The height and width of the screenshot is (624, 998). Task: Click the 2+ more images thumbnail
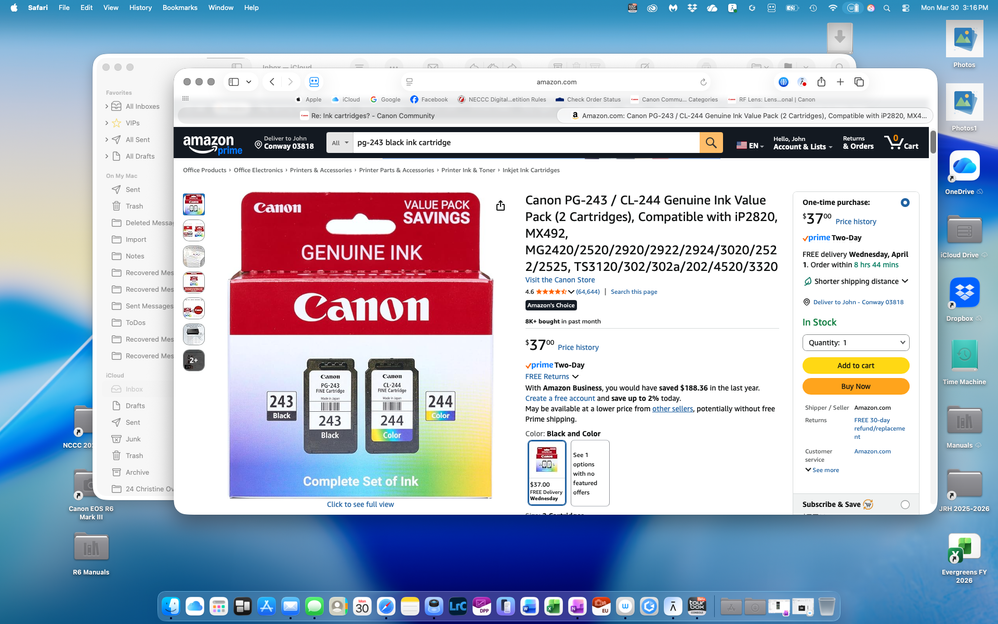pos(193,360)
